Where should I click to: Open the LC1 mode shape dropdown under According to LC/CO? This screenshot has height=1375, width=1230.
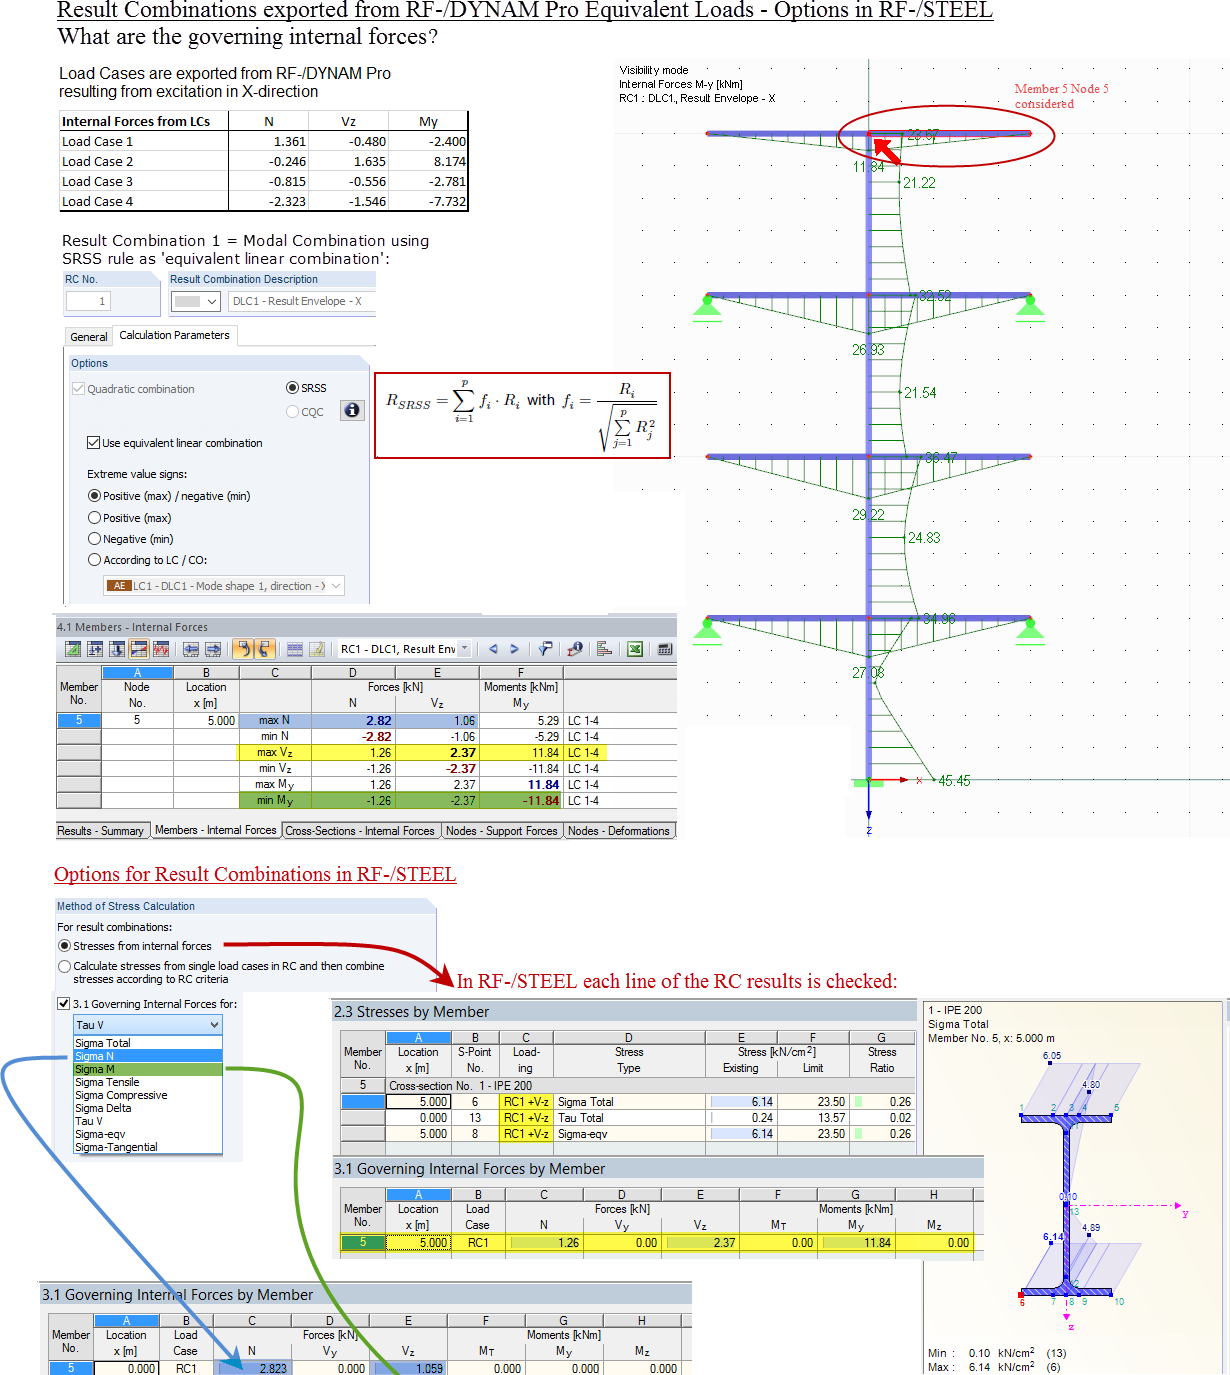tap(335, 586)
